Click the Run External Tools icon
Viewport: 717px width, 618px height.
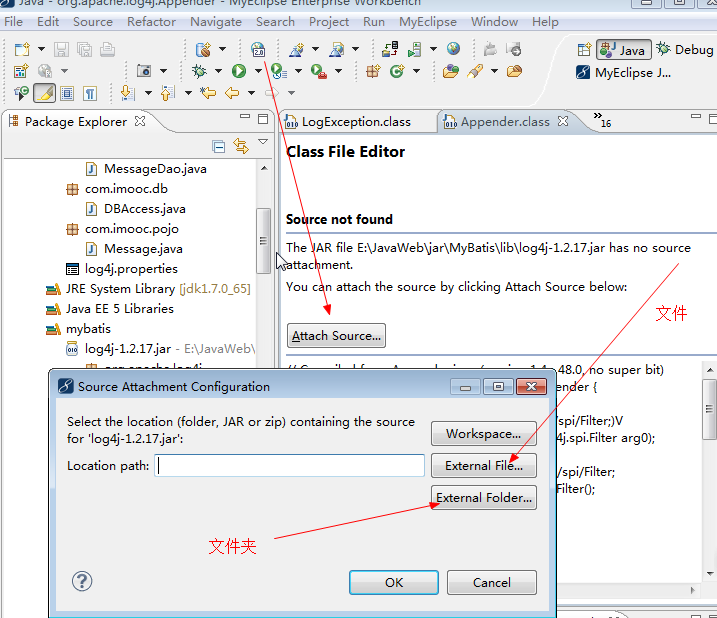click(x=319, y=71)
